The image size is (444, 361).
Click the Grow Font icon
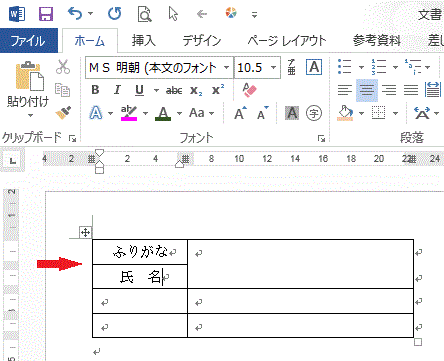pos(240,113)
